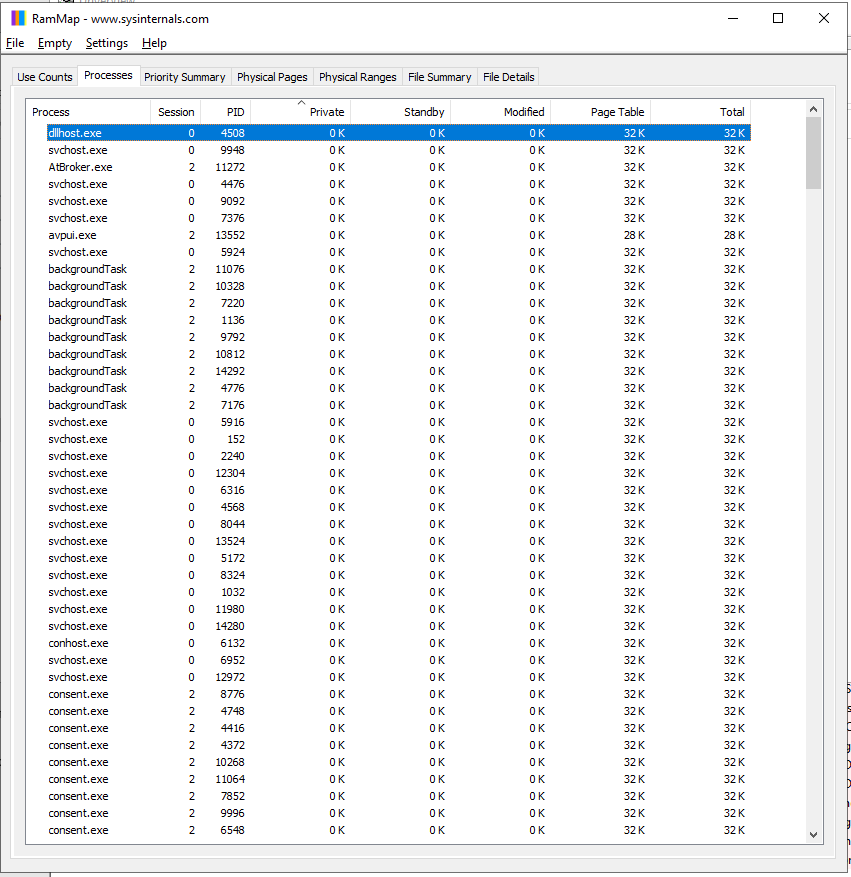
Task: Switch to the File Summary tab
Action: [x=439, y=77]
